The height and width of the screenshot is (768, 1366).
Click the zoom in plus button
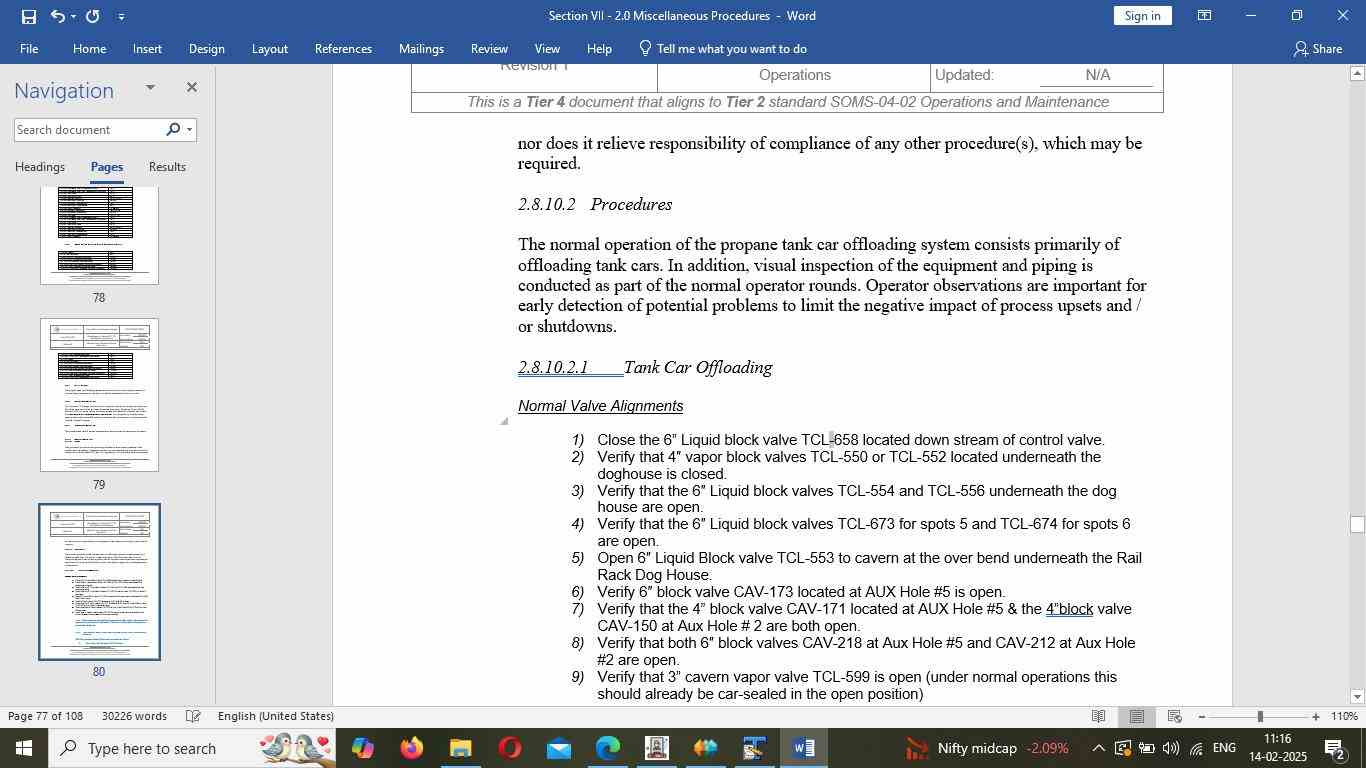pos(1316,716)
